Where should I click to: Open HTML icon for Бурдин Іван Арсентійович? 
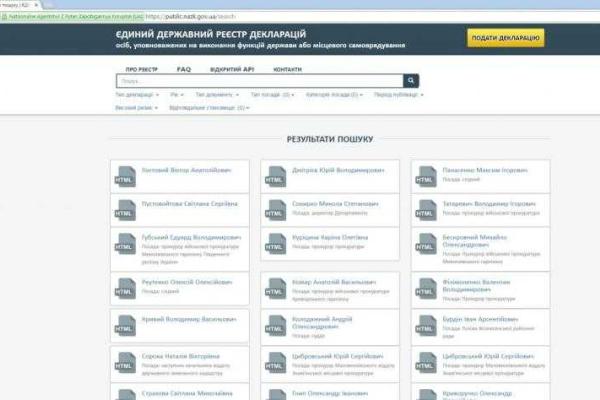click(x=426, y=326)
